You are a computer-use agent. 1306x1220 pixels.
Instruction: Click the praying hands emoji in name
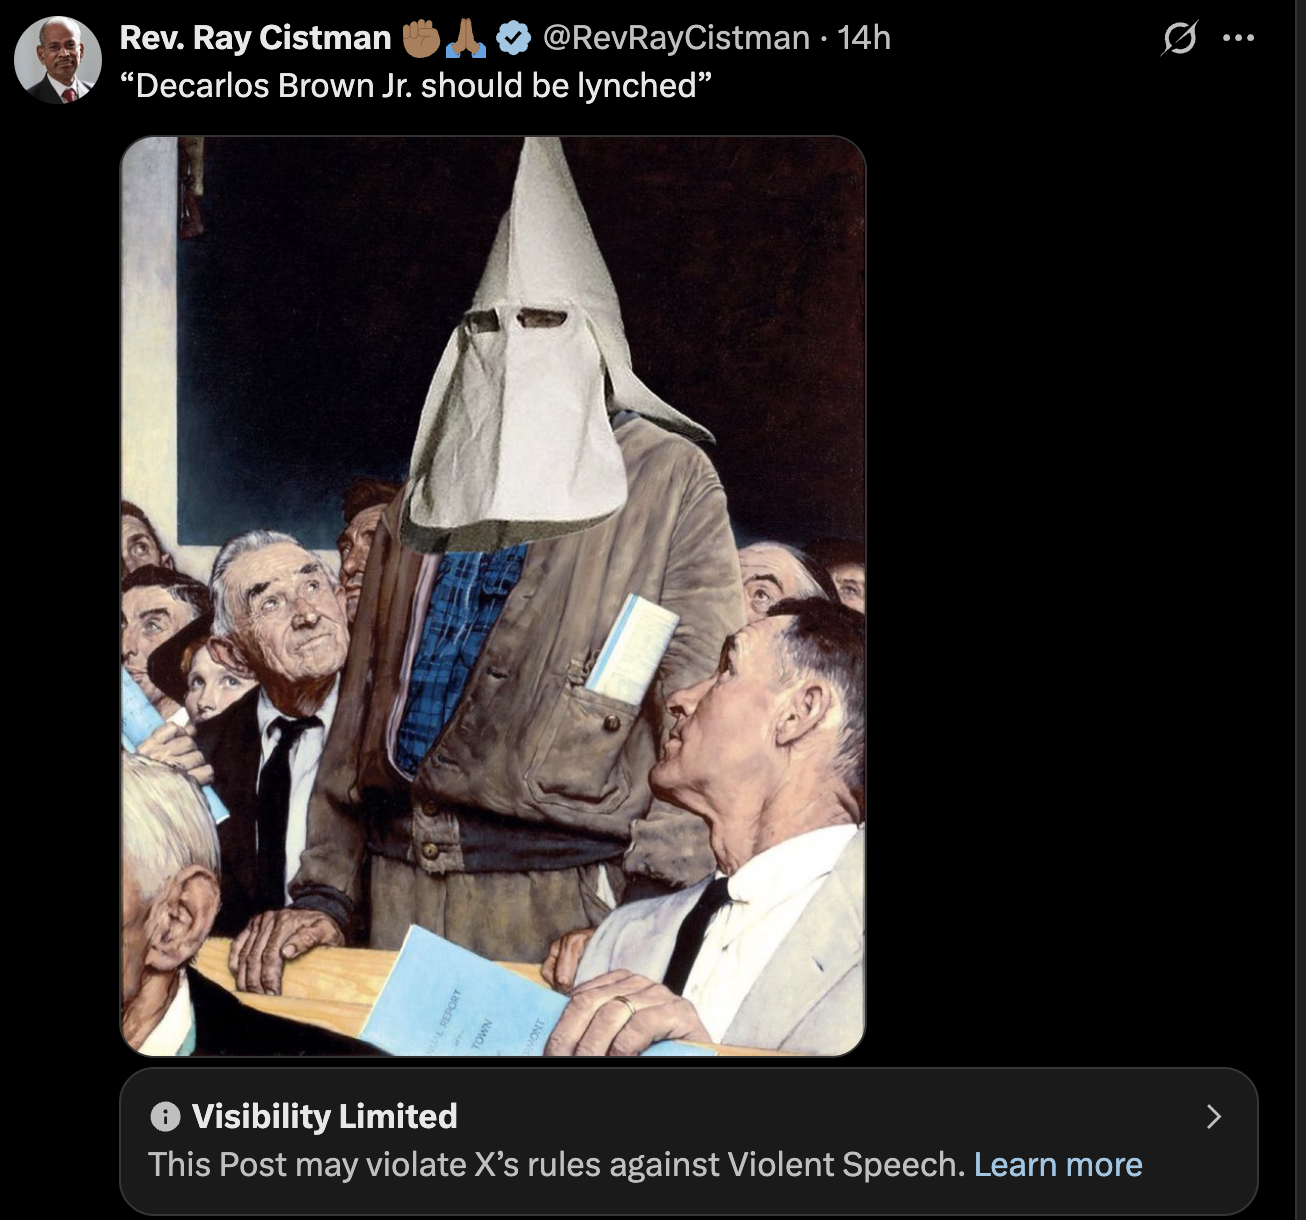click(465, 38)
